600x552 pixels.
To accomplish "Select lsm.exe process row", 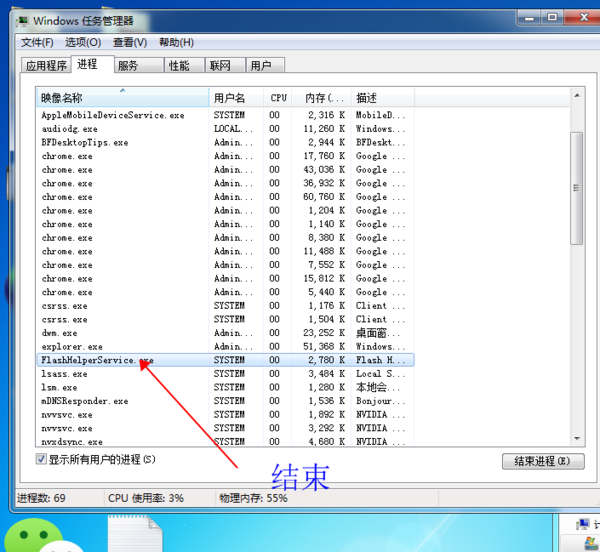I will click(225, 387).
